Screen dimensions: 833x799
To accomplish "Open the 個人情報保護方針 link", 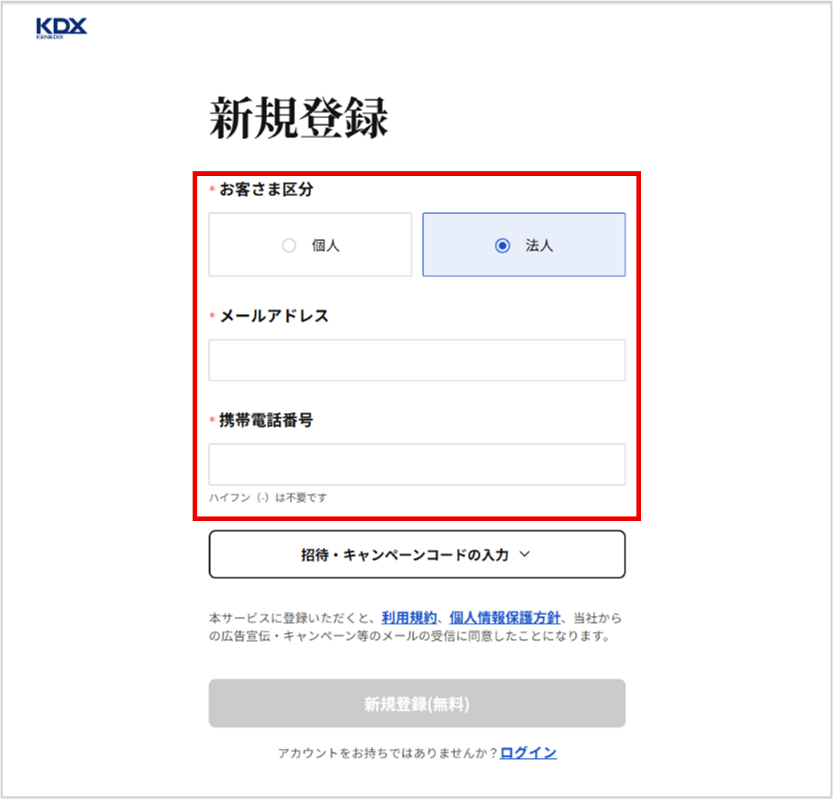I will [505, 618].
